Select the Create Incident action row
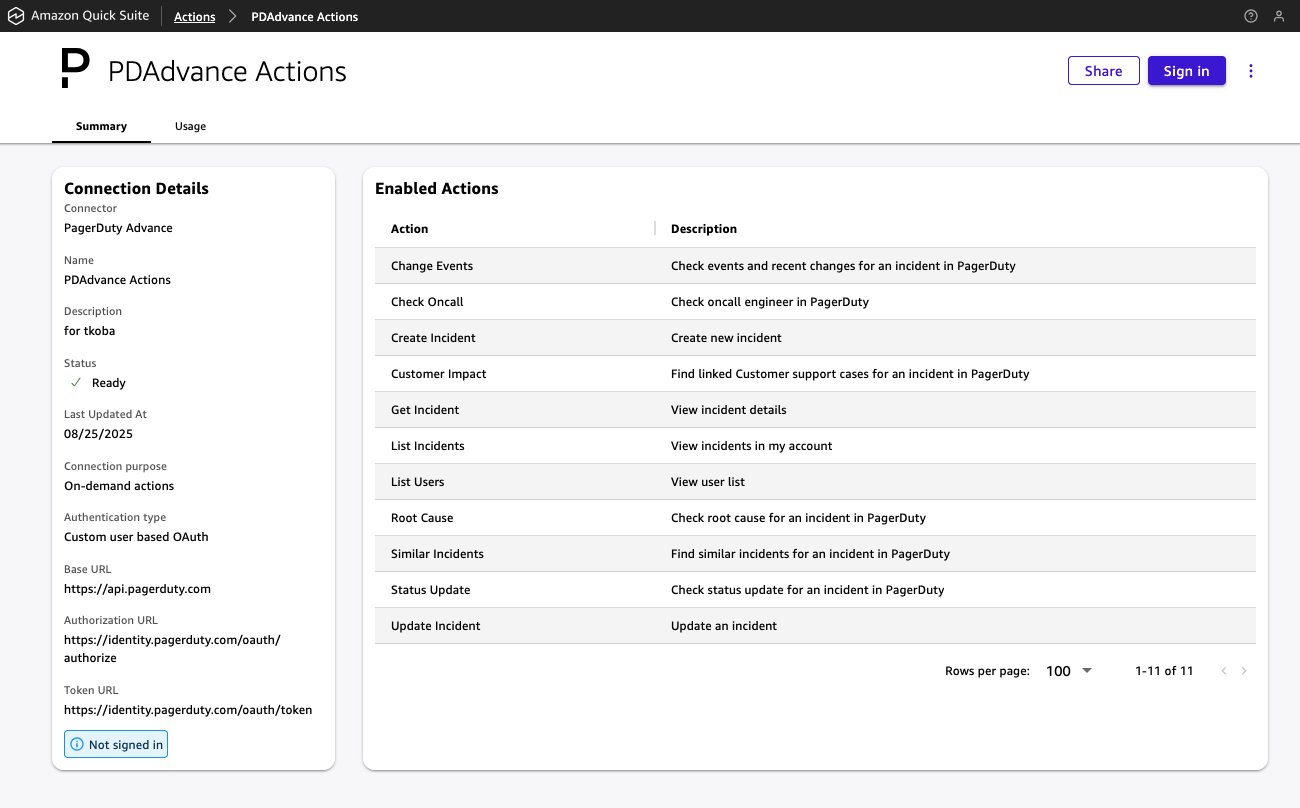This screenshot has height=808, width=1300. 433,338
